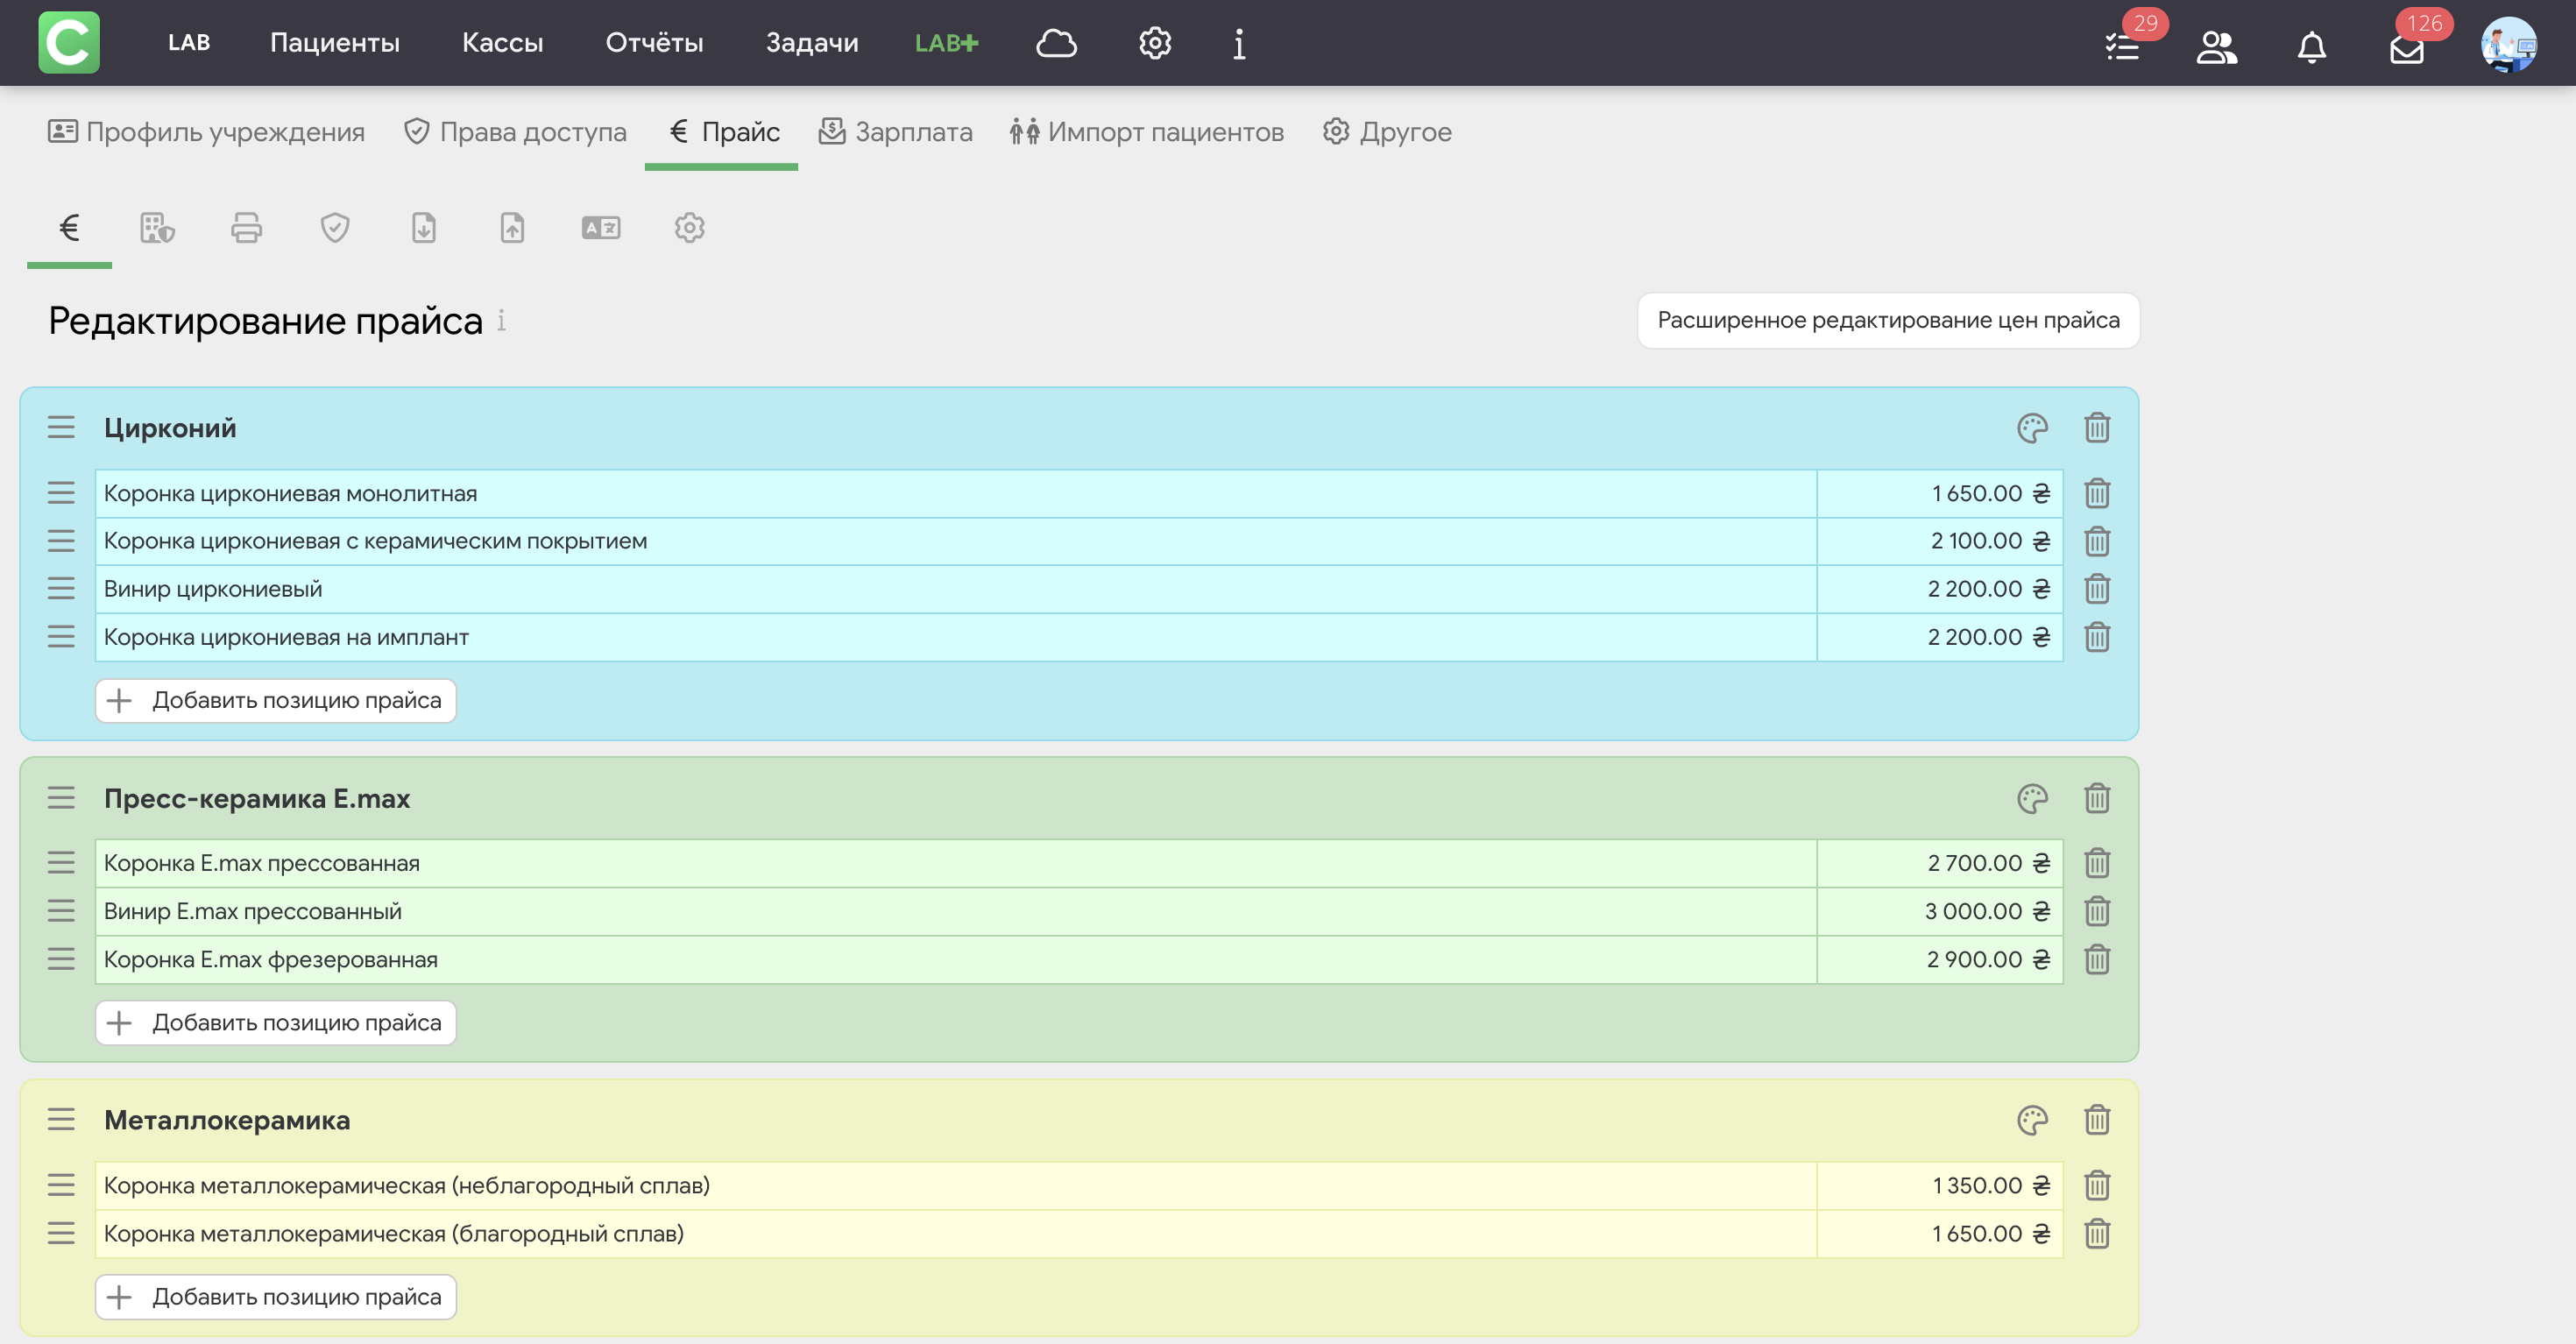Viewport: 2576px width, 1344px height.
Task: Add price position under Цирконий
Action: pos(276,700)
